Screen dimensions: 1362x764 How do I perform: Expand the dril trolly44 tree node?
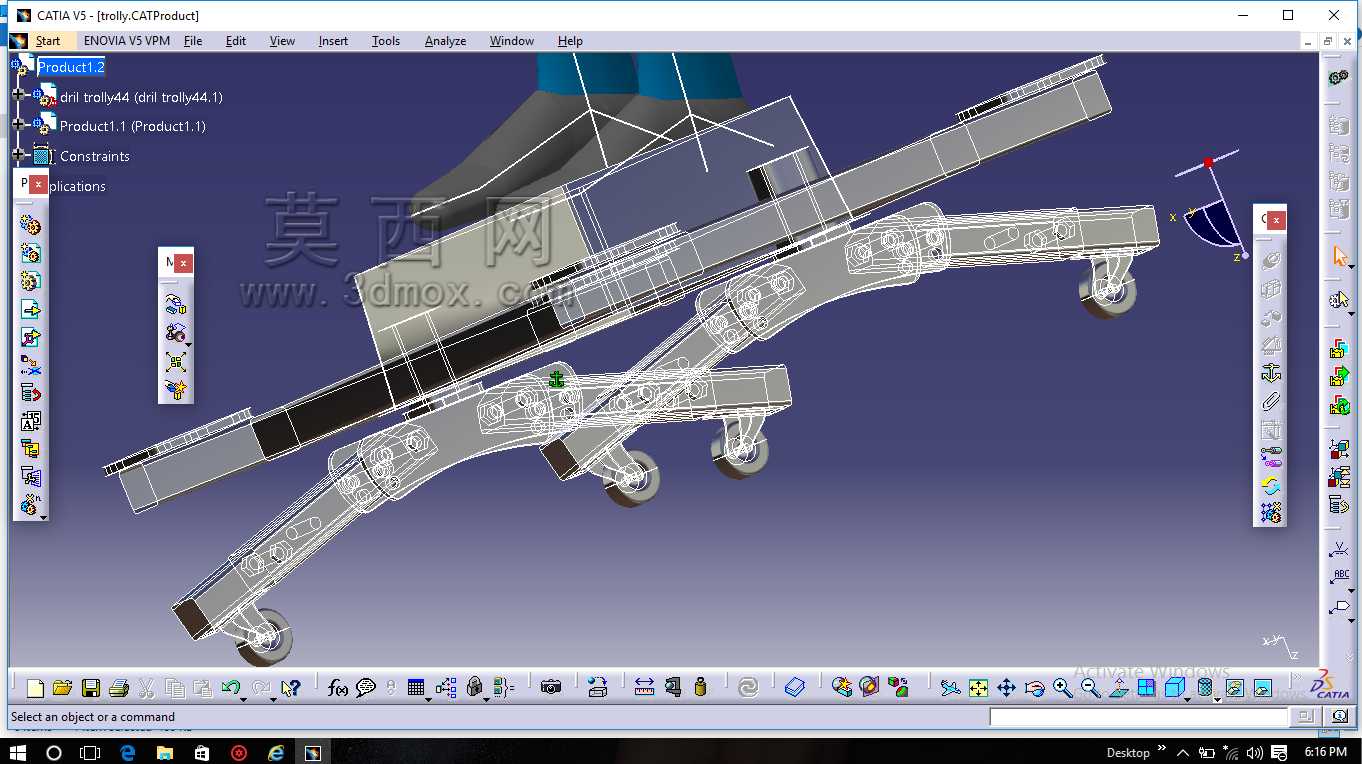tap(18, 94)
